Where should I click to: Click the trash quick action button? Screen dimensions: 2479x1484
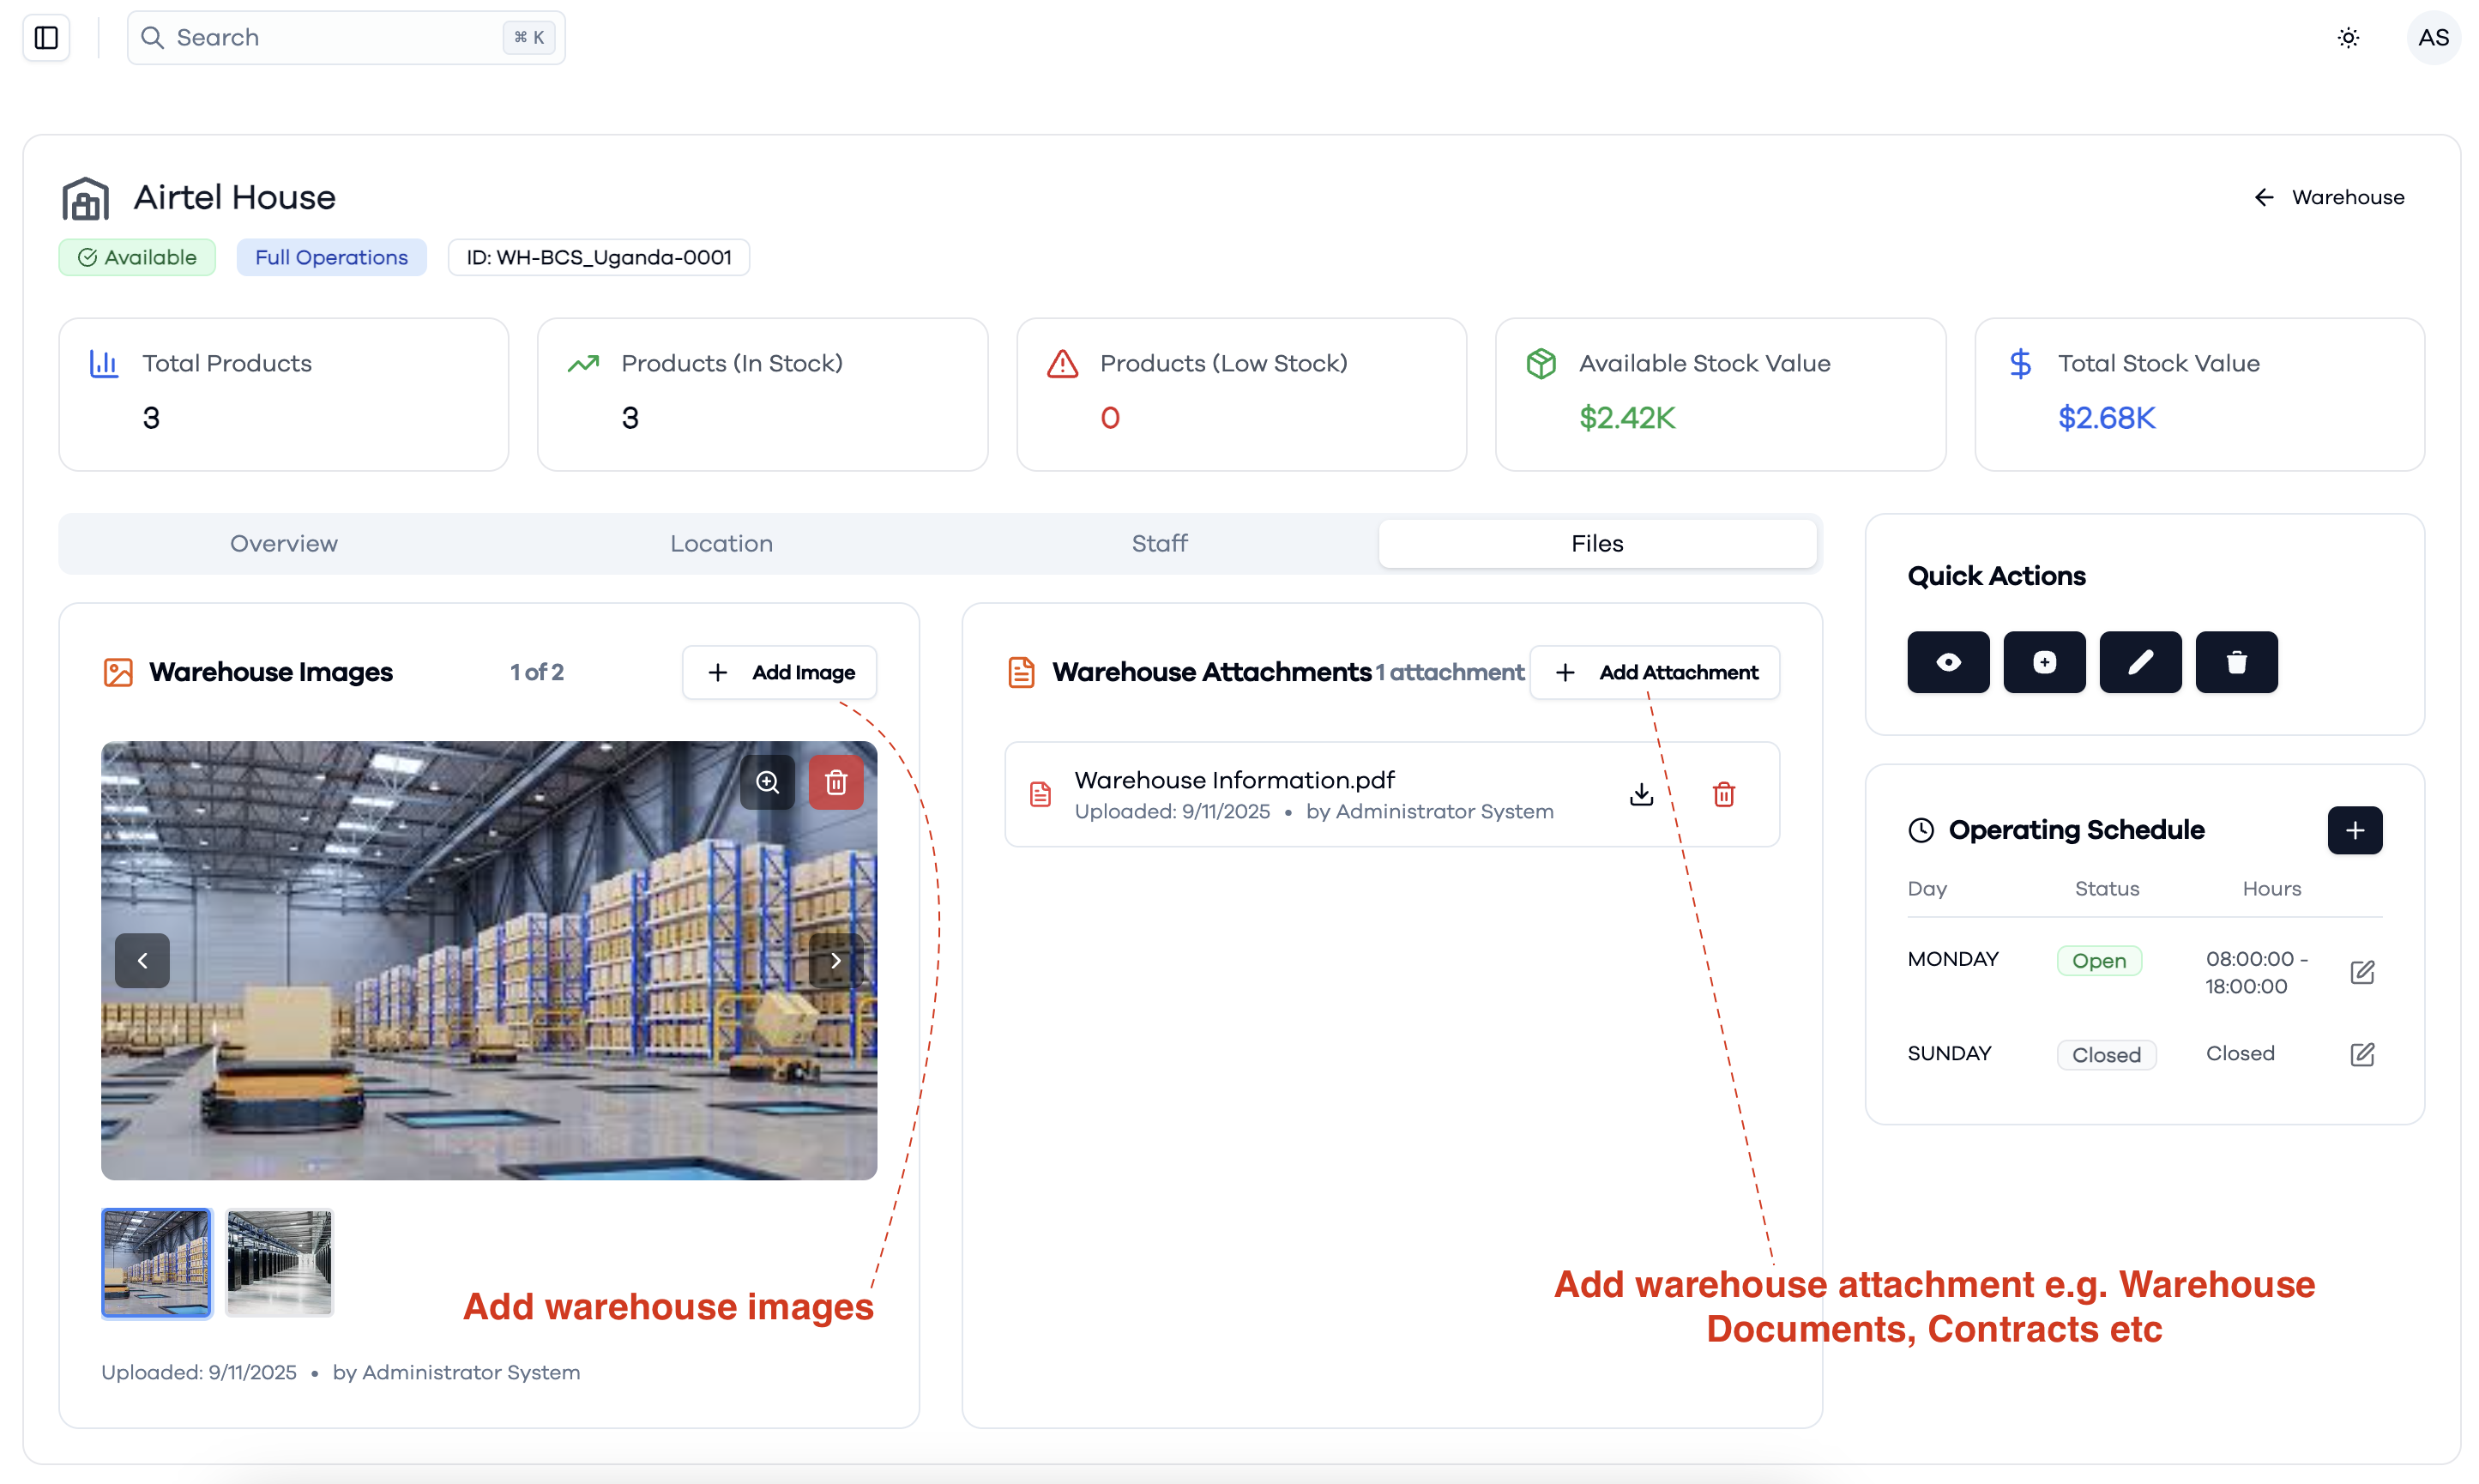(x=2236, y=662)
